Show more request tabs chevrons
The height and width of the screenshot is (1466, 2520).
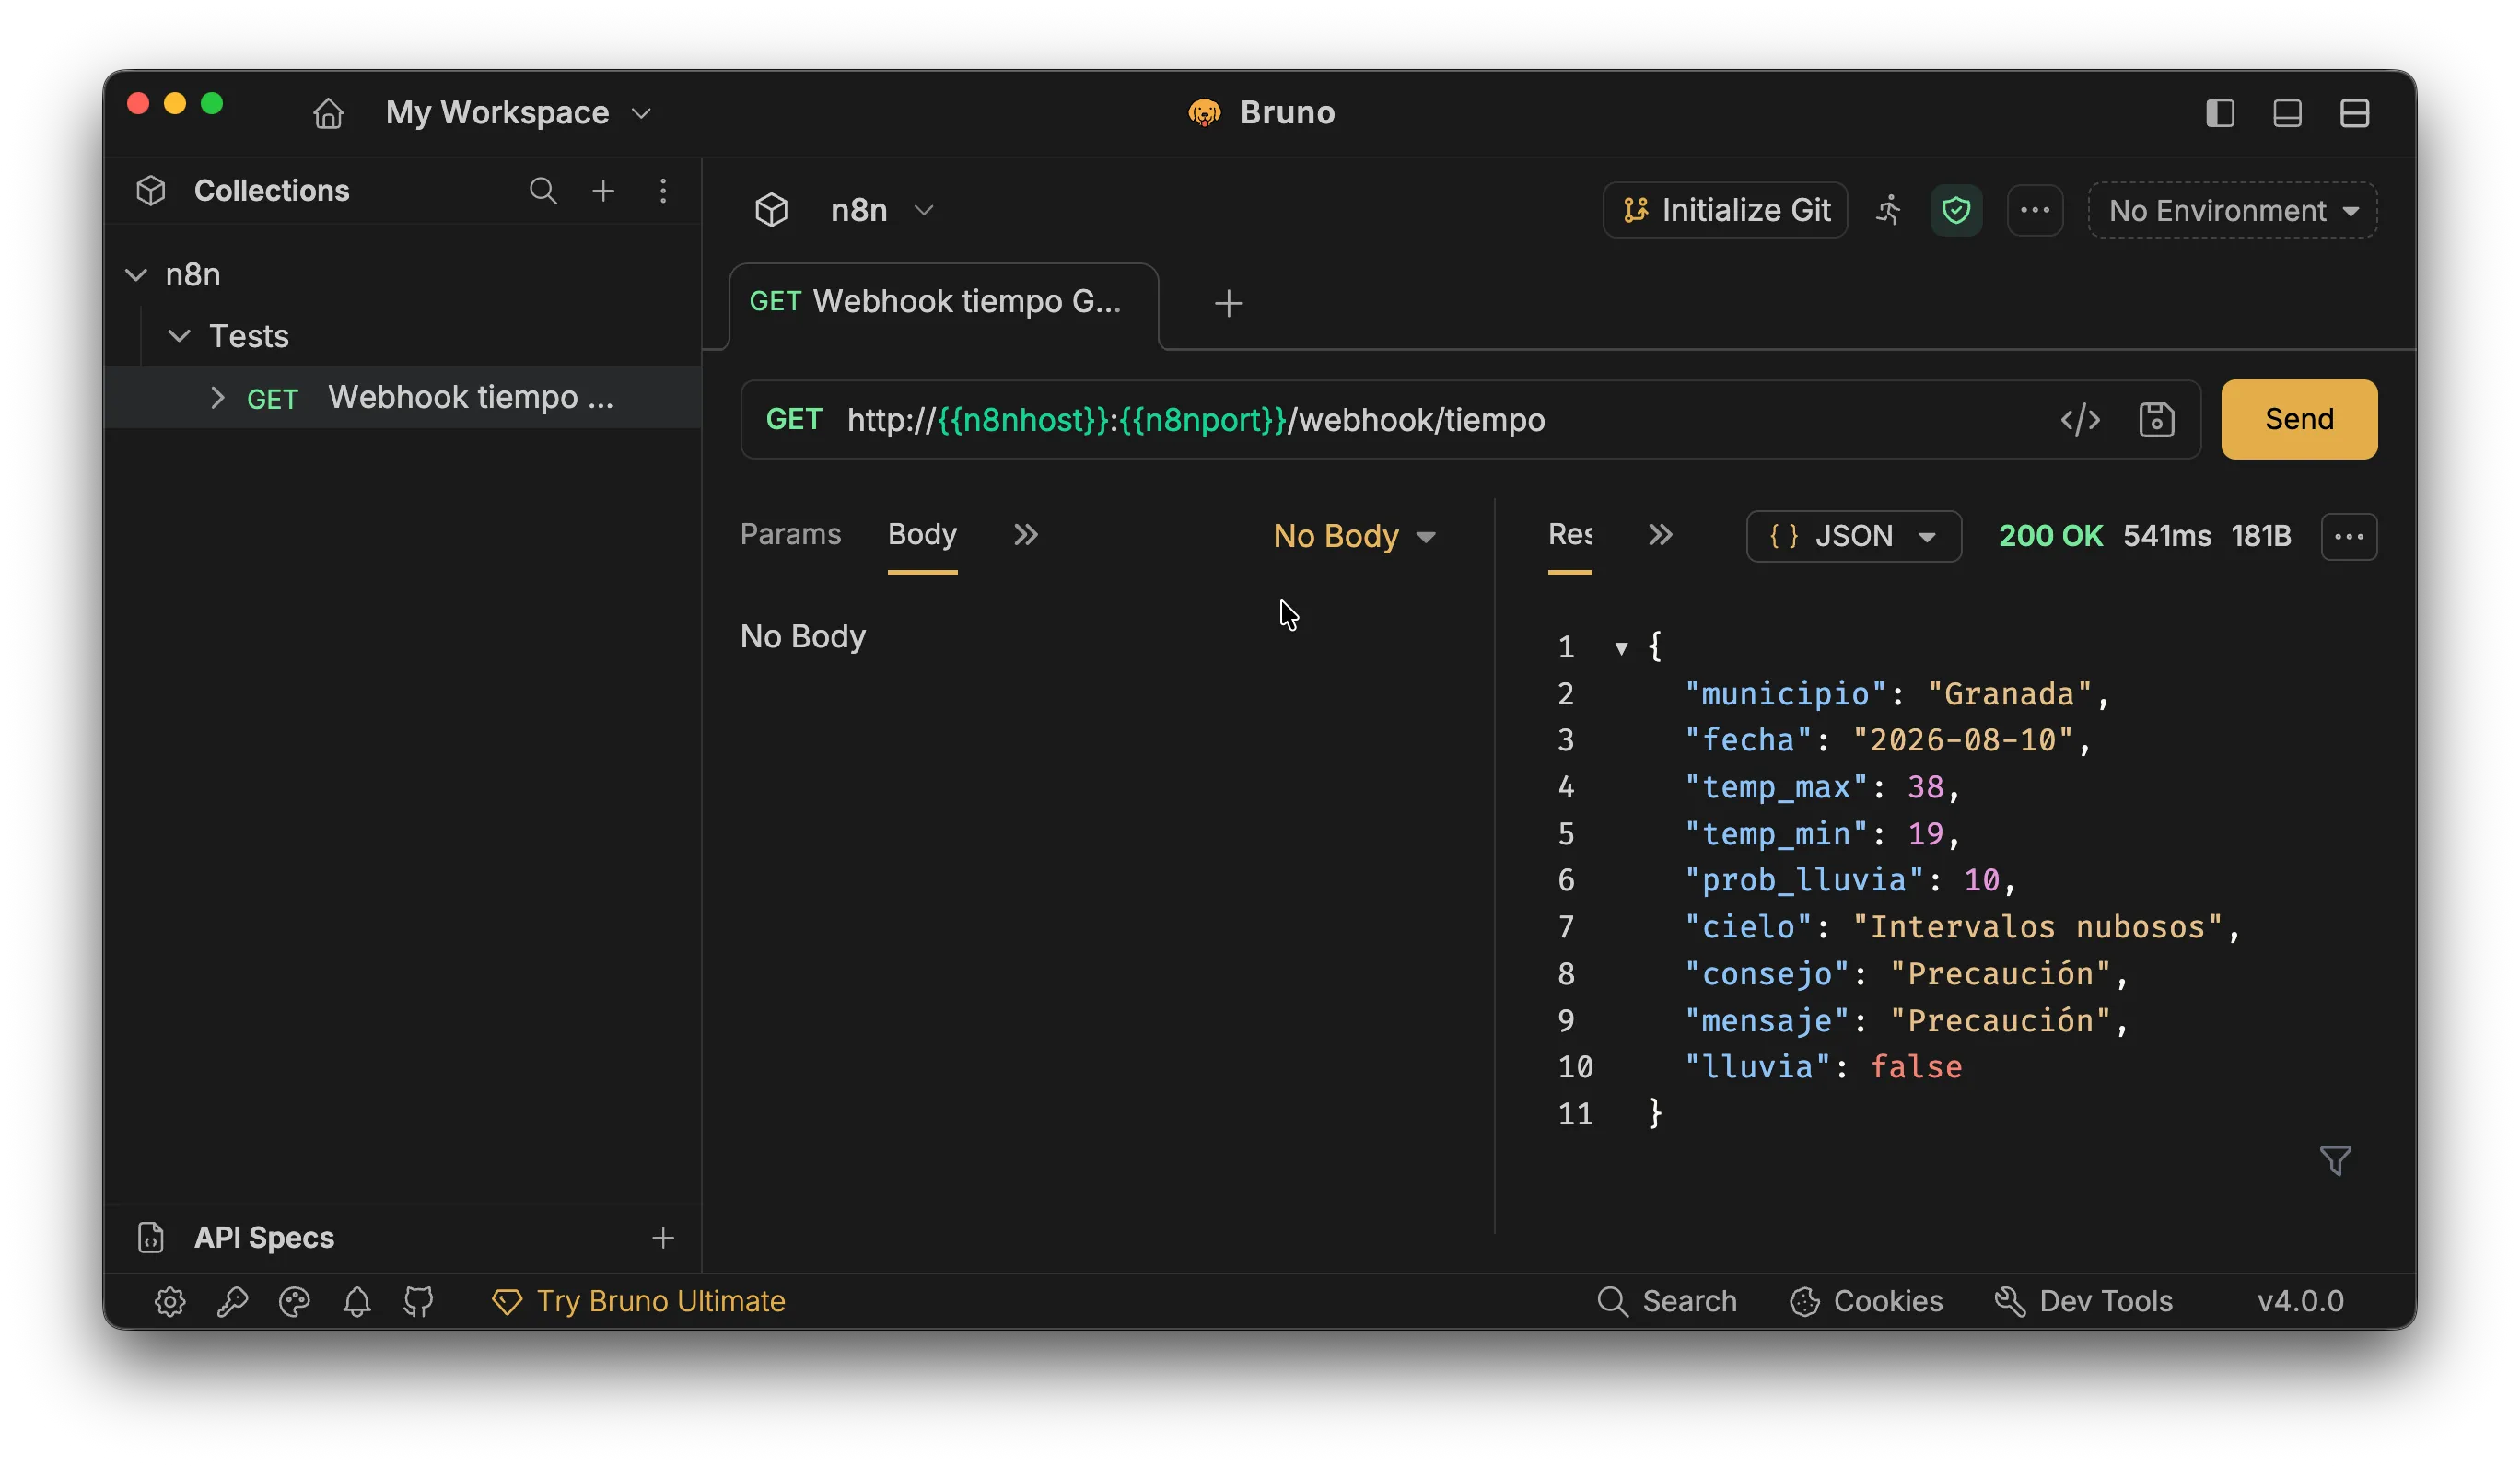coord(1025,535)
